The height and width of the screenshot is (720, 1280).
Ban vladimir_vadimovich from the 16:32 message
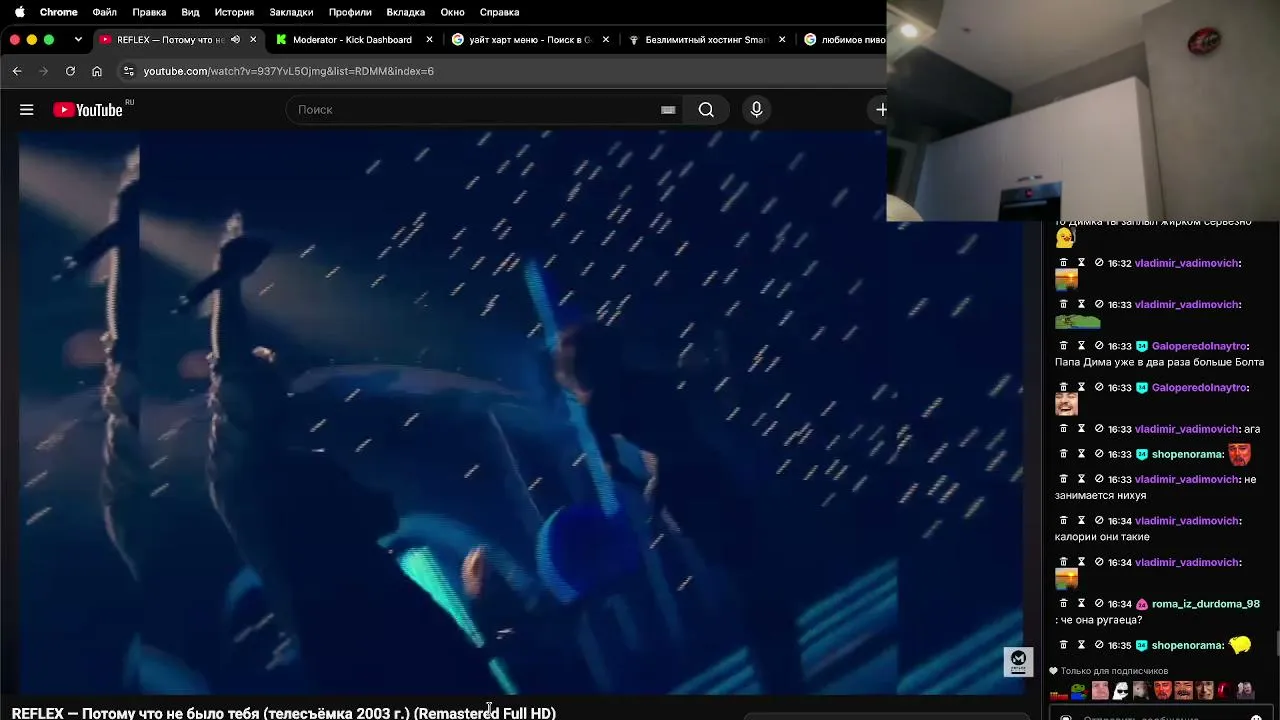coord(1099,263)
